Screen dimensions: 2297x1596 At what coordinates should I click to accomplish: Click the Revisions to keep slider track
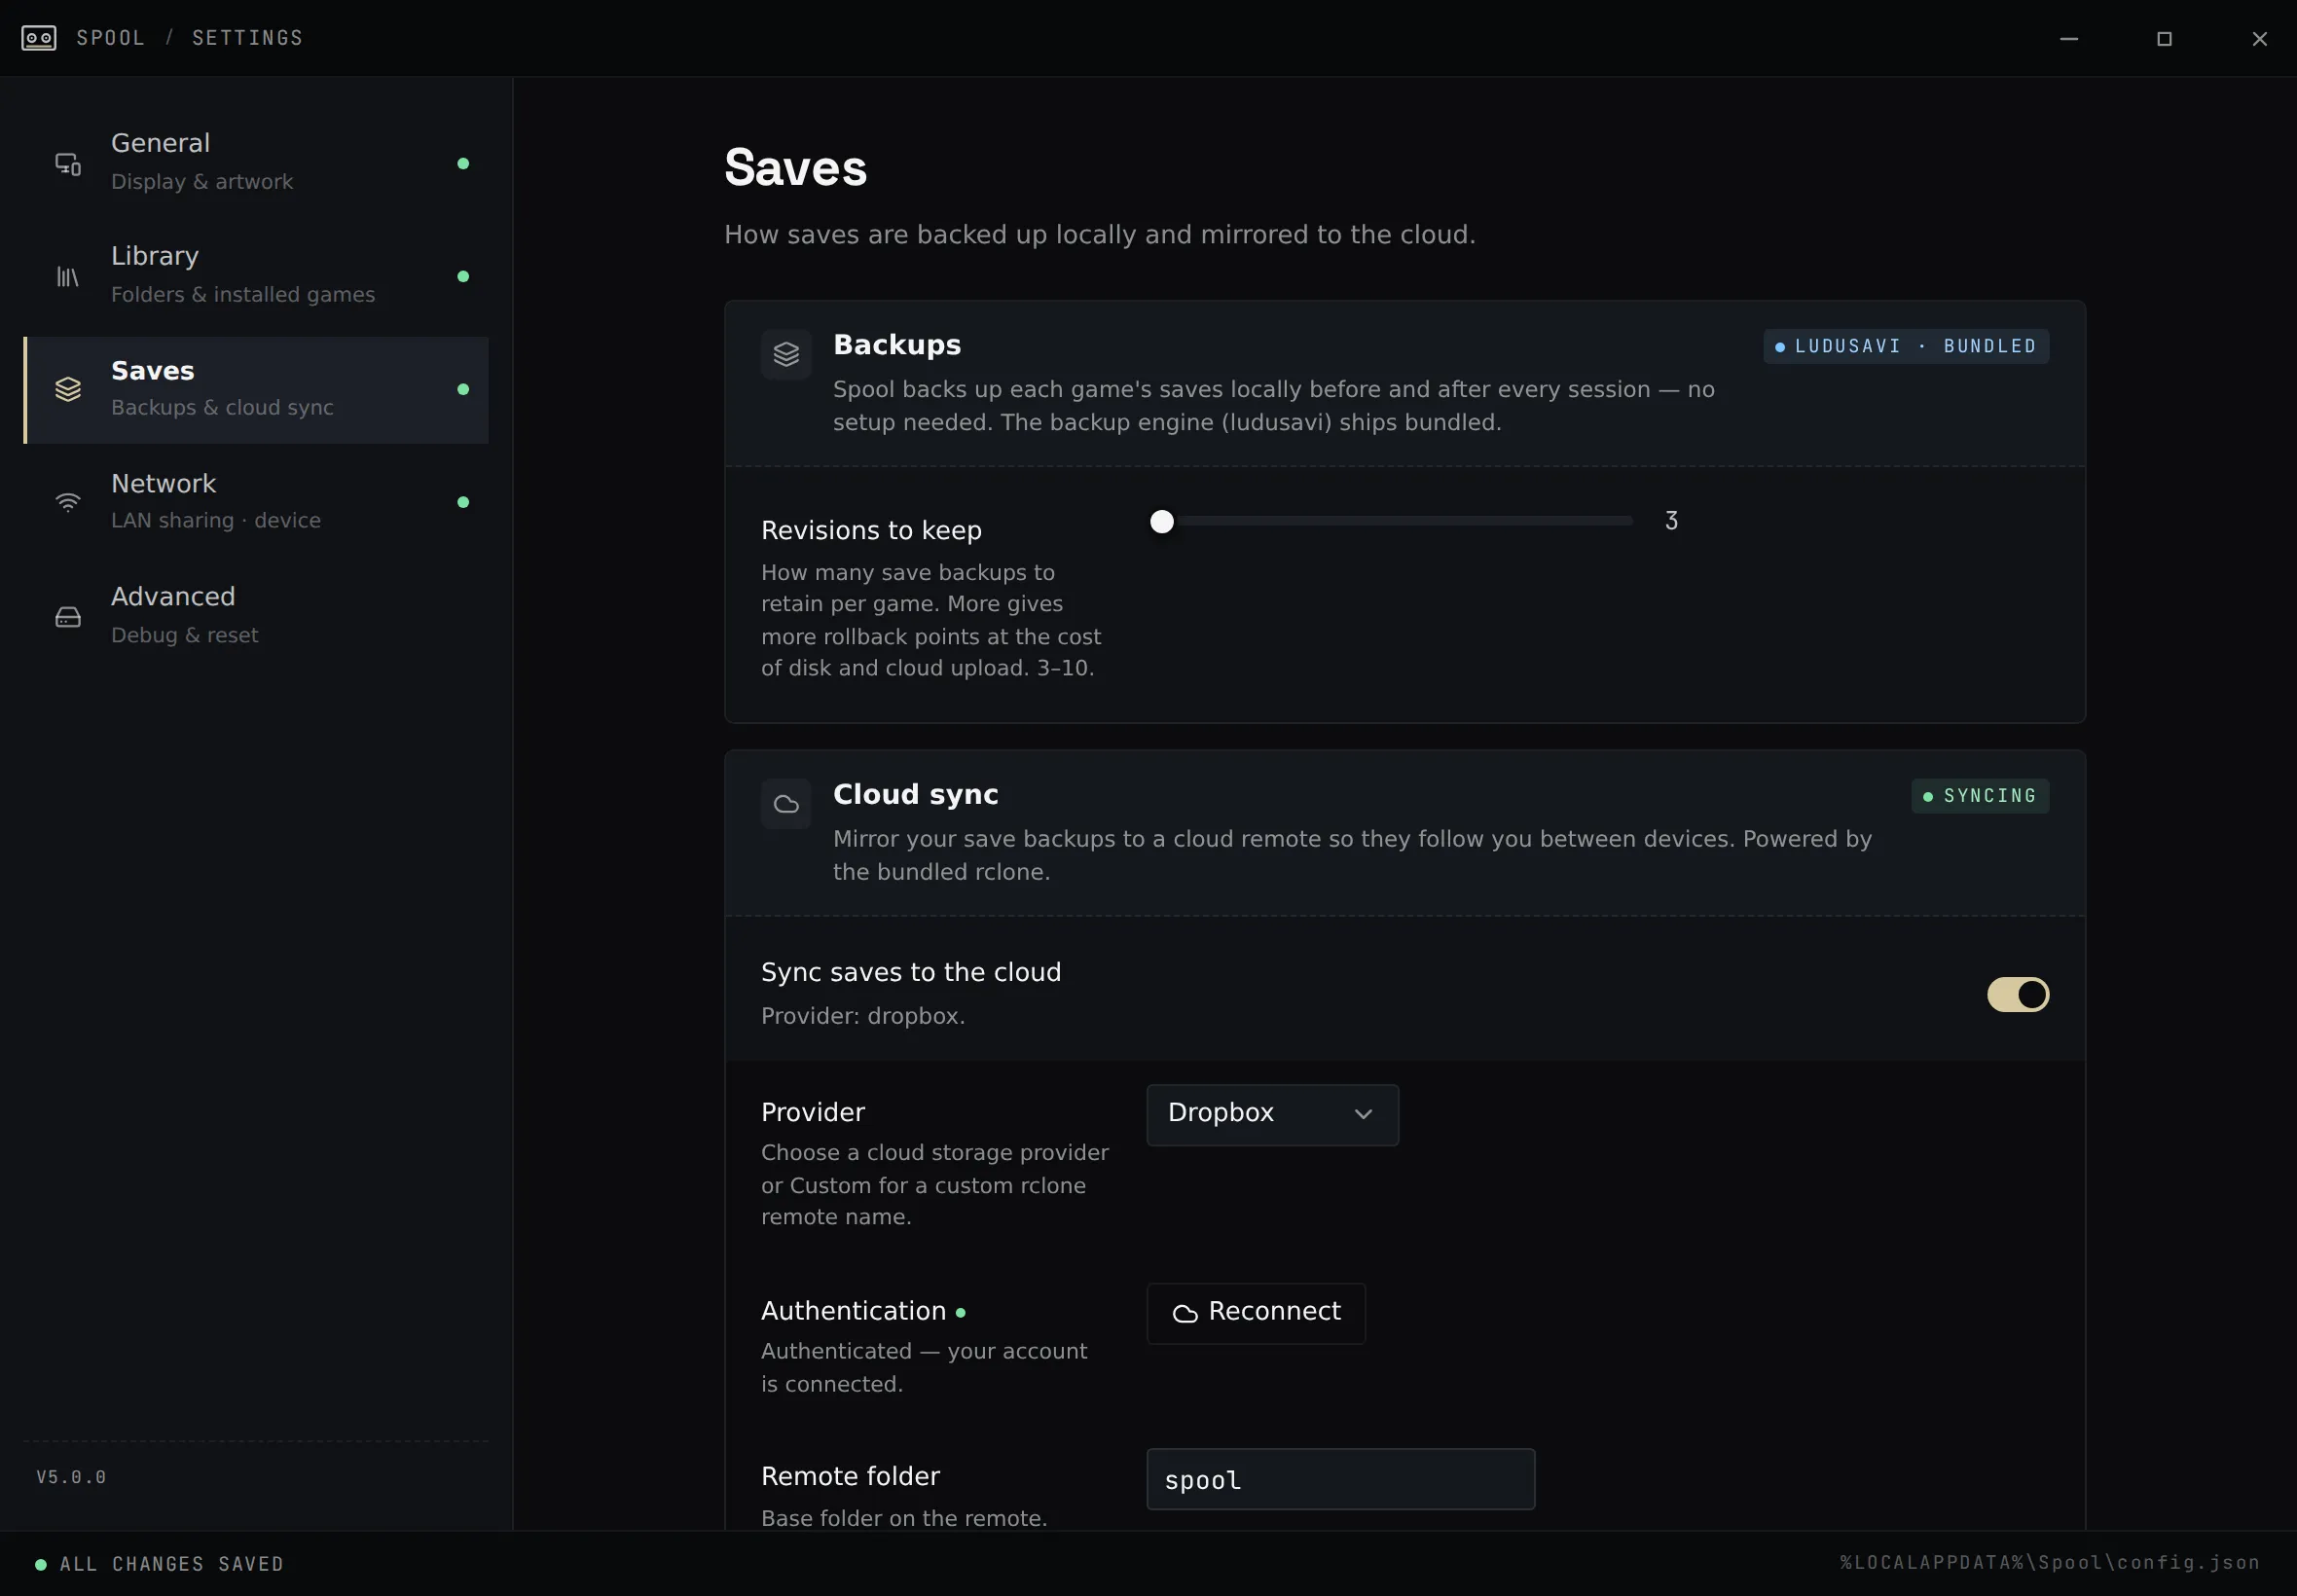click(x=1391, y=522)
